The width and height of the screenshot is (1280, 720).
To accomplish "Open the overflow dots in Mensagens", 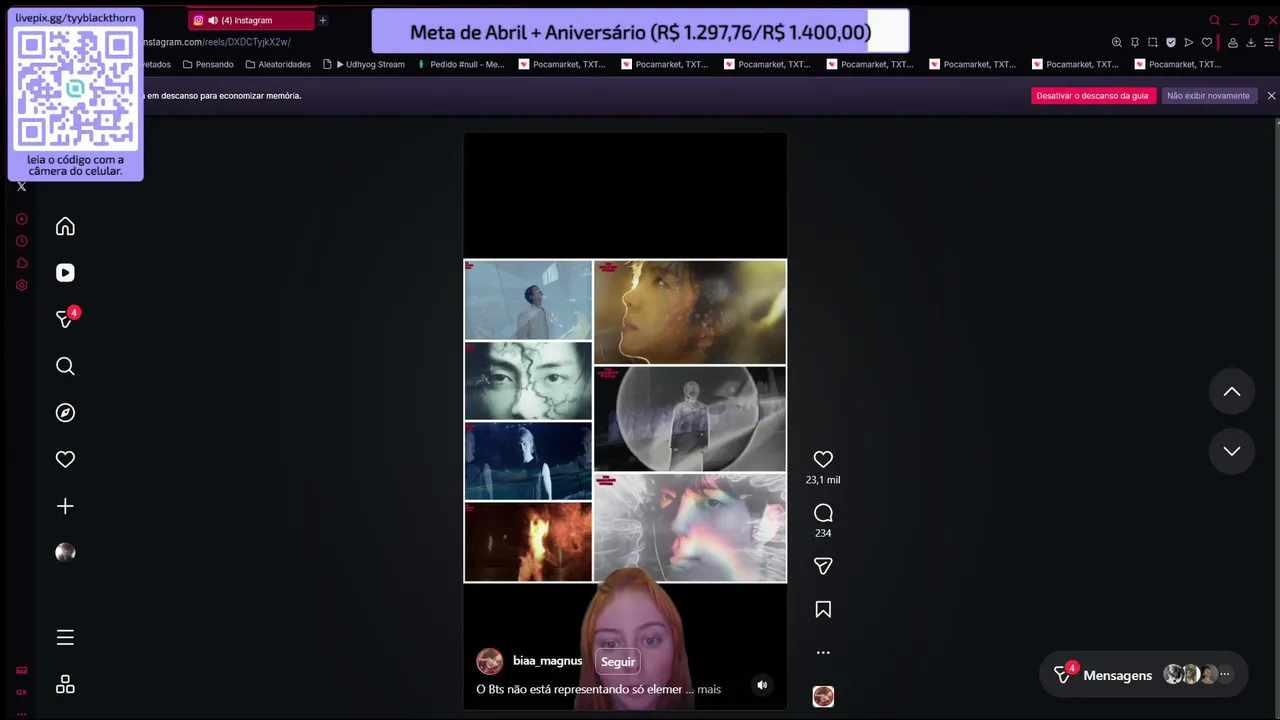I will pyautogui.click(x=1224, y=674).
